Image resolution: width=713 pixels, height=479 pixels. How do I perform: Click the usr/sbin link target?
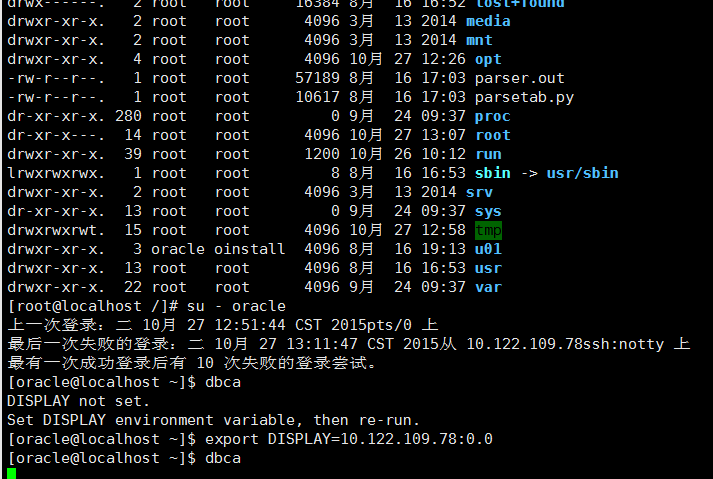click(x=582, y=173)
